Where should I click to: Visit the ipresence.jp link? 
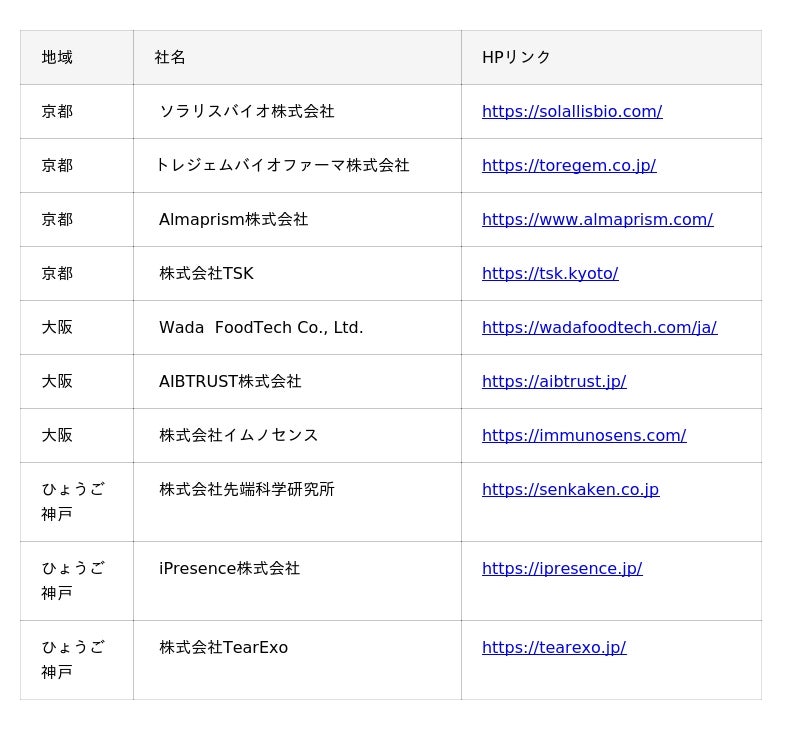point(561,568)
